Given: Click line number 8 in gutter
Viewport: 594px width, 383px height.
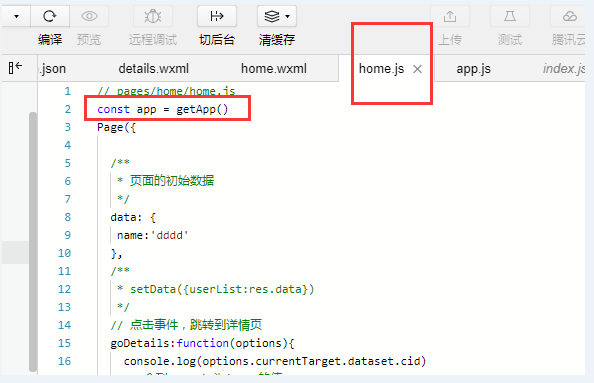Looking at the screenshot, I should [x=67, y=217].
